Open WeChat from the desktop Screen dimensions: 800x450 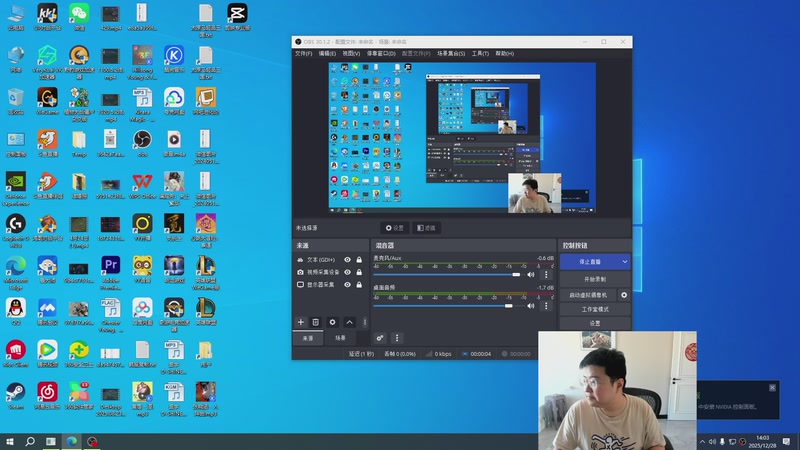pos(79,17)
